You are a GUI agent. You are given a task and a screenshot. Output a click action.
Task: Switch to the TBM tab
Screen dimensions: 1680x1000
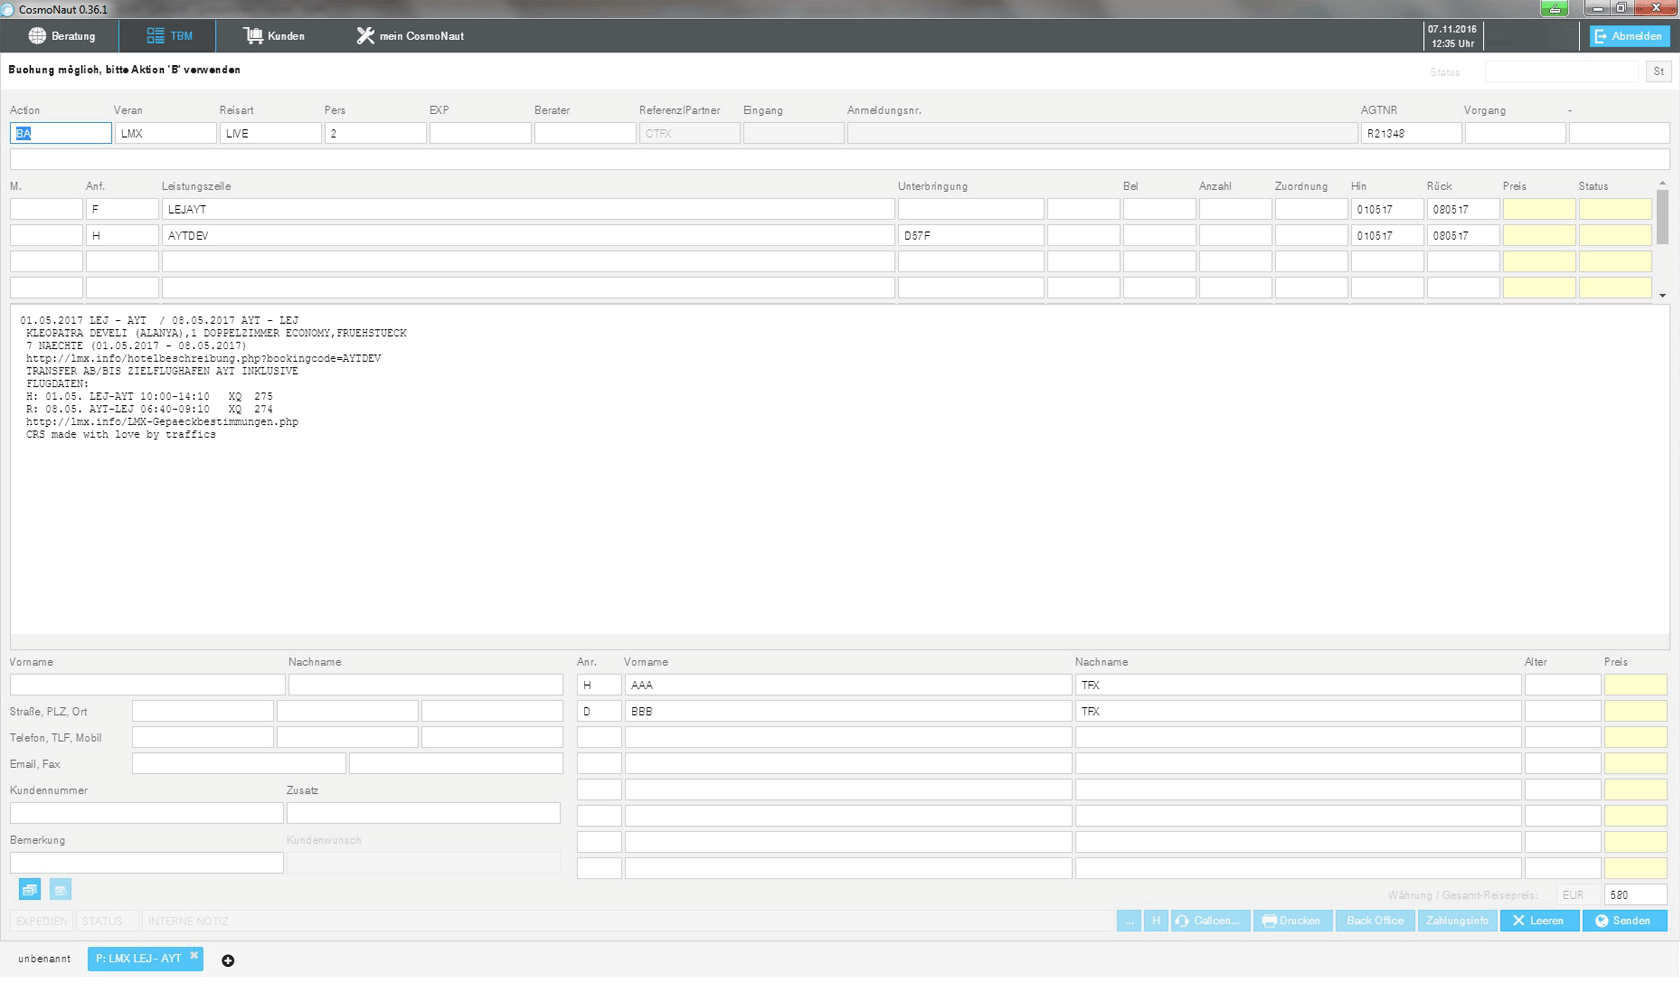click(168, 36)
